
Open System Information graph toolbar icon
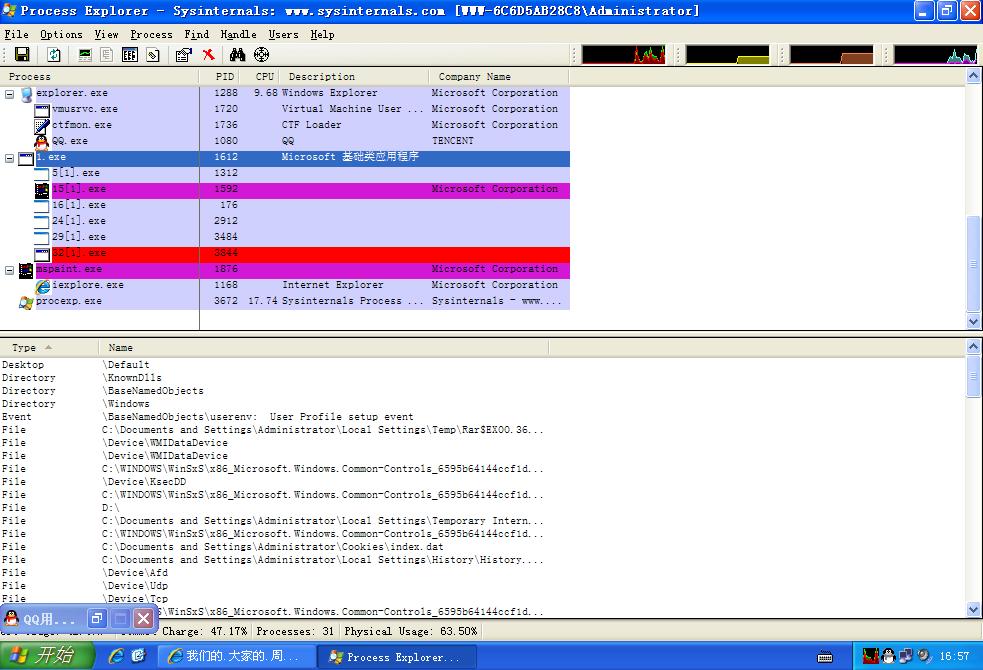click(85, 55)
